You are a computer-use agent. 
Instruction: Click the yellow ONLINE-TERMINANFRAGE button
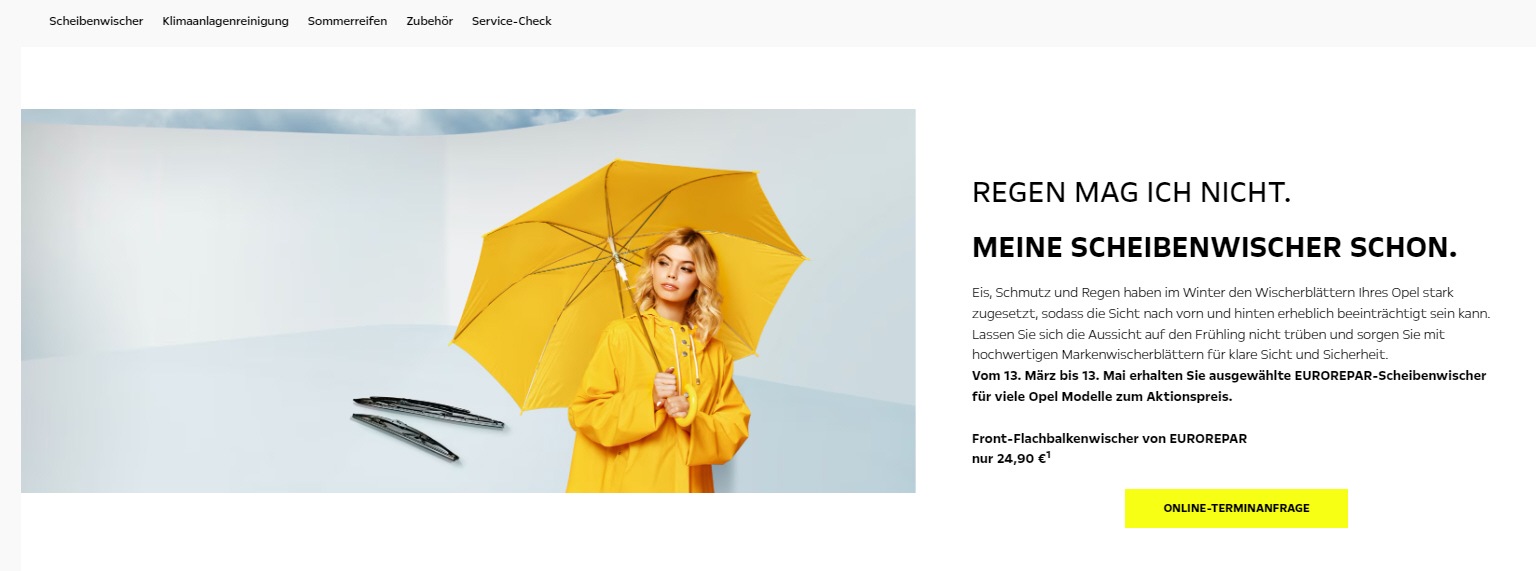(1236, 508)
